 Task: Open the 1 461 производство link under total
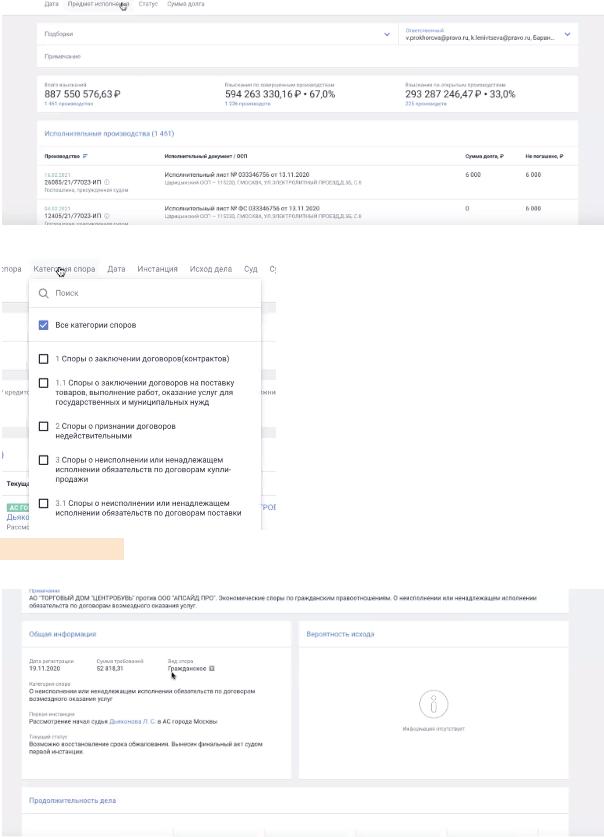click(x=68, y=104)
